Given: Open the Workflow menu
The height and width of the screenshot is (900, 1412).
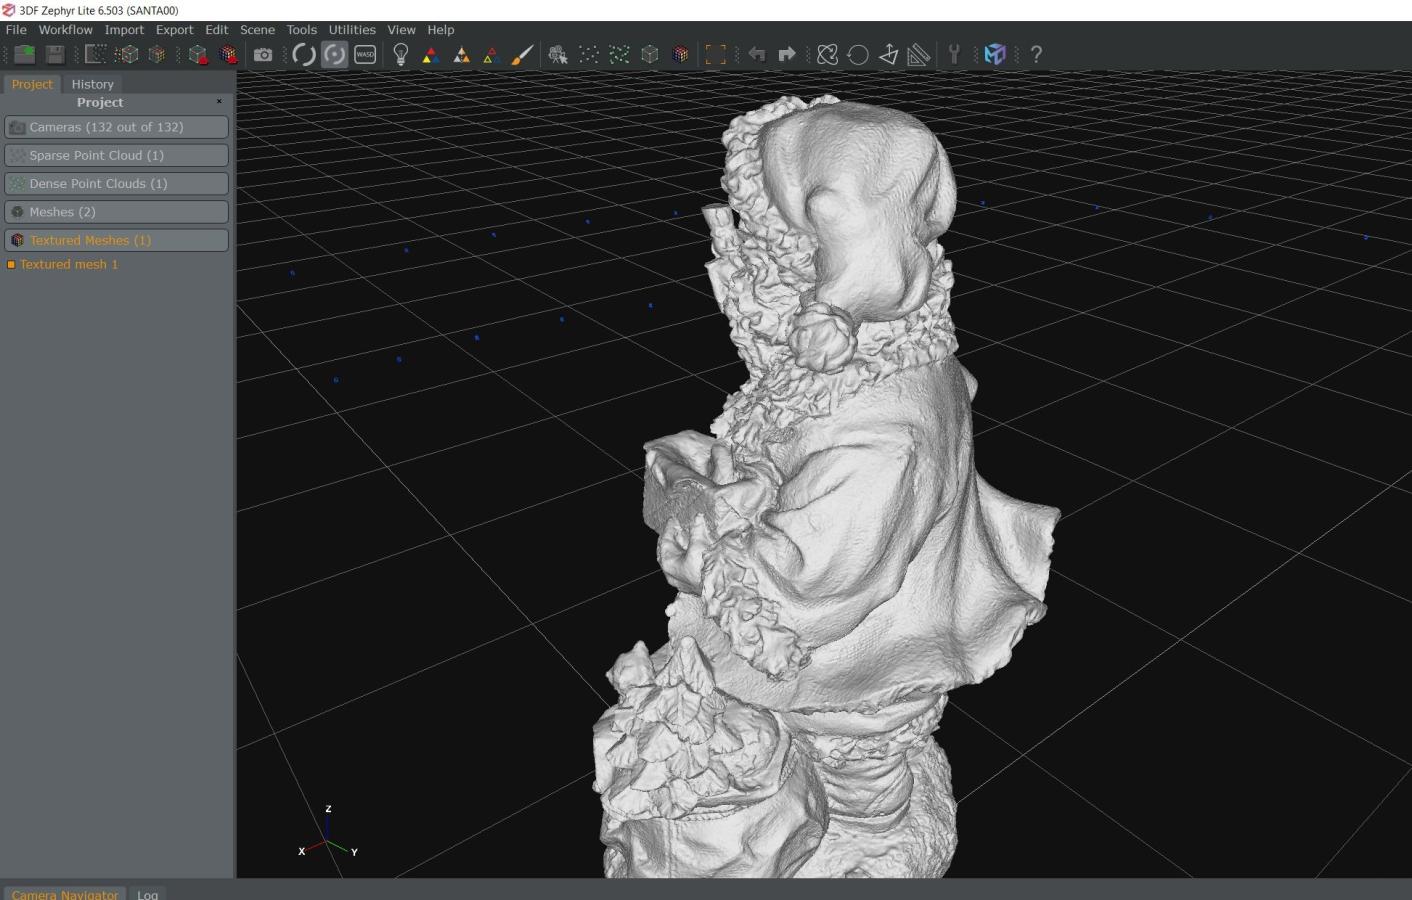Looking at the screenshot, I should pos(65,30).
